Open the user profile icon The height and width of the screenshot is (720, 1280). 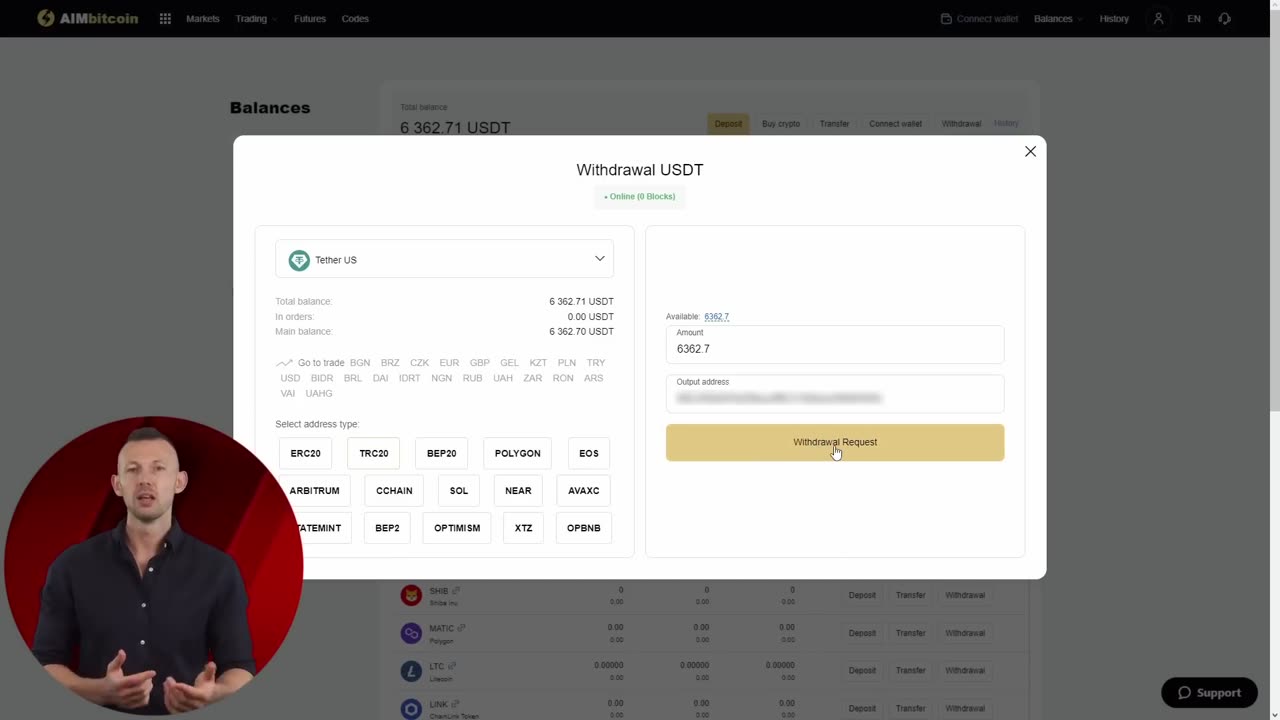coord(1158,18)
